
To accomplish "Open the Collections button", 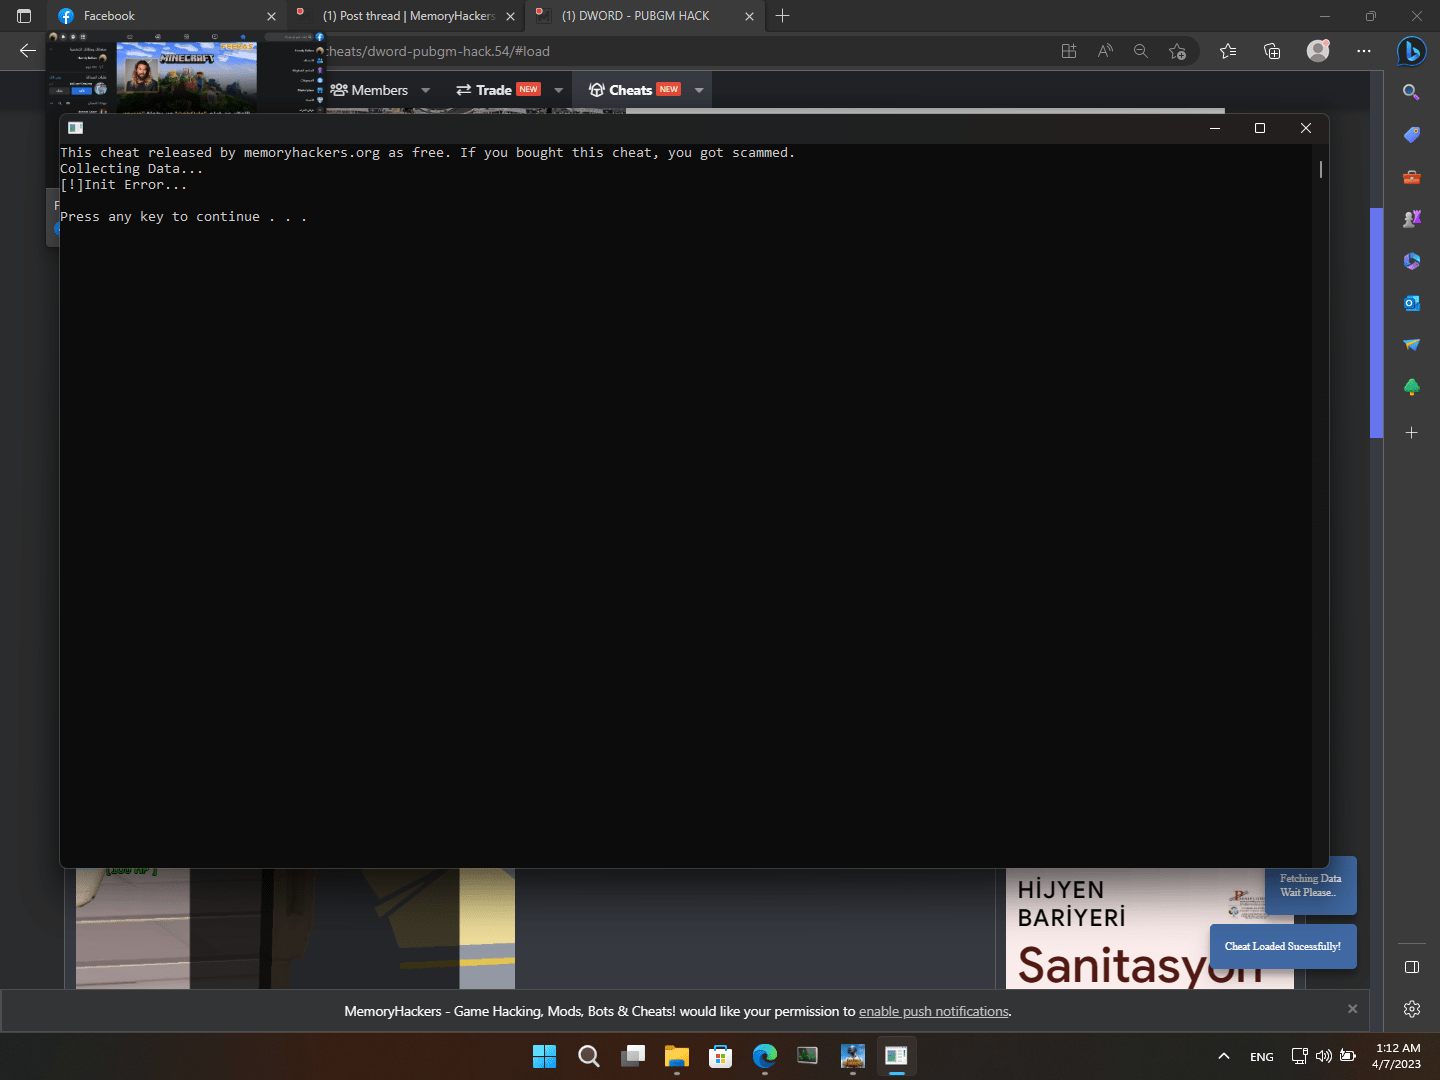I will (x=1272, y=51).
